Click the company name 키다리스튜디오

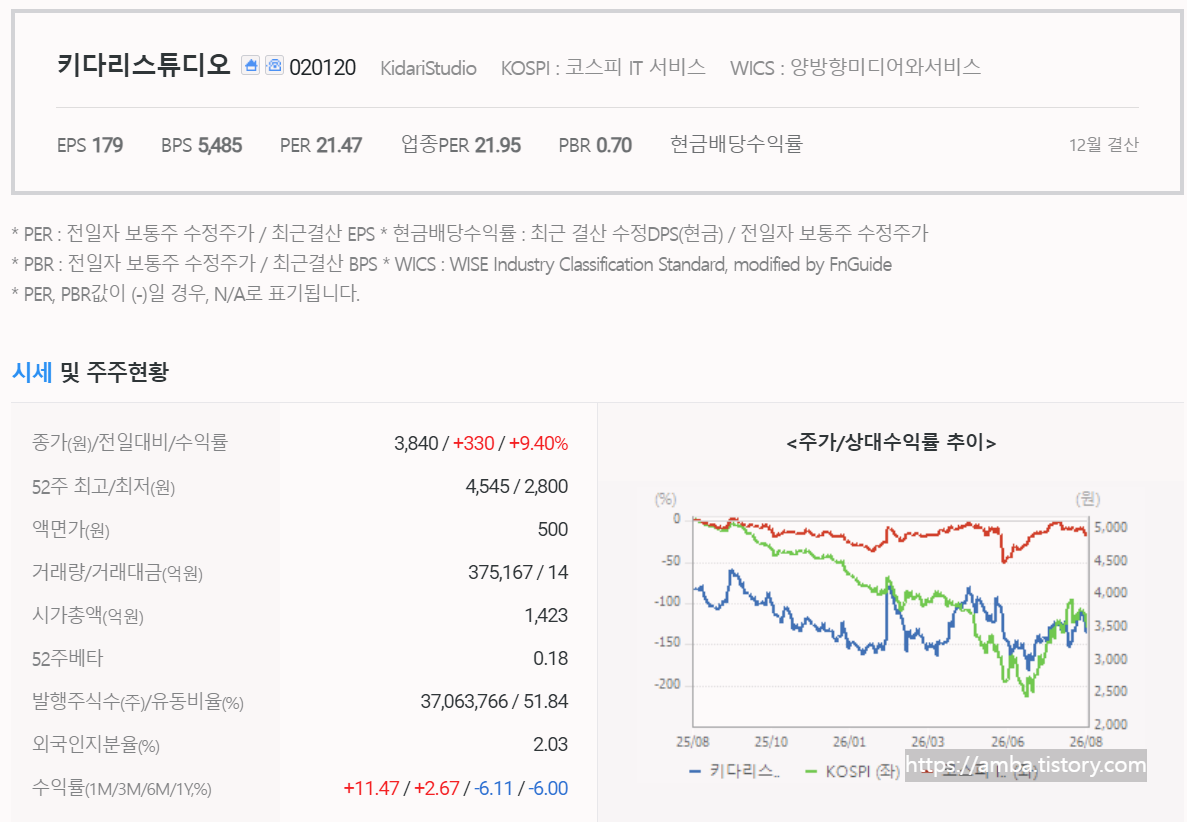(144, 65)
